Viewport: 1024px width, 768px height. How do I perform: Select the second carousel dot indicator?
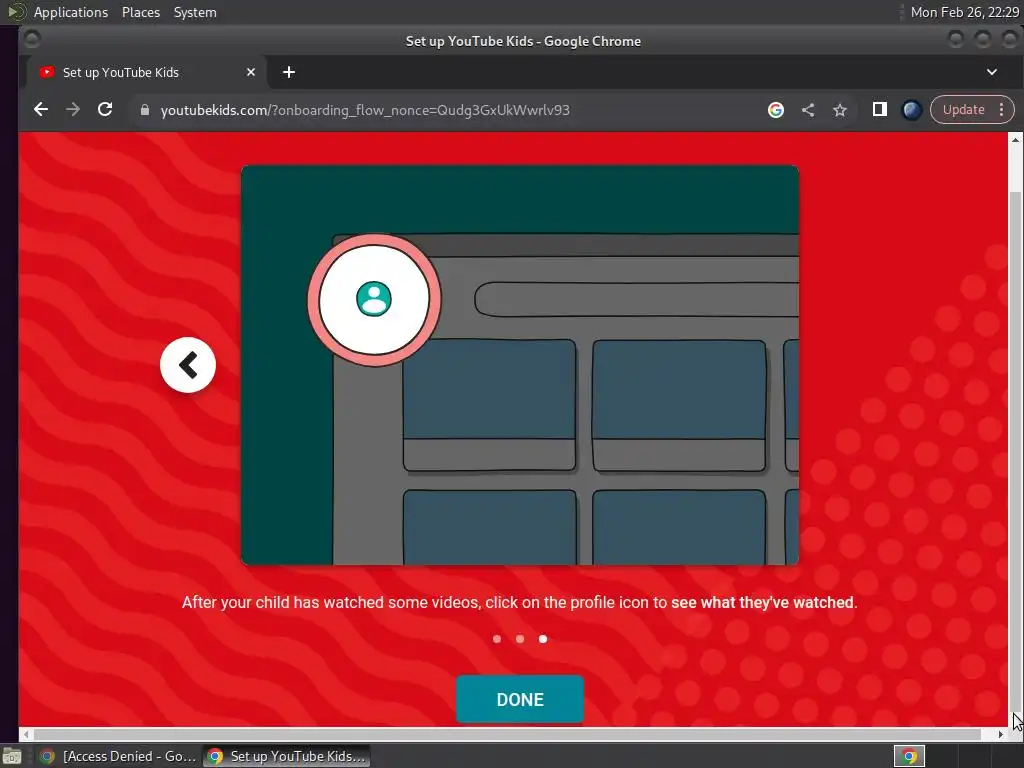pyautogui.click(x=520, y=639)
